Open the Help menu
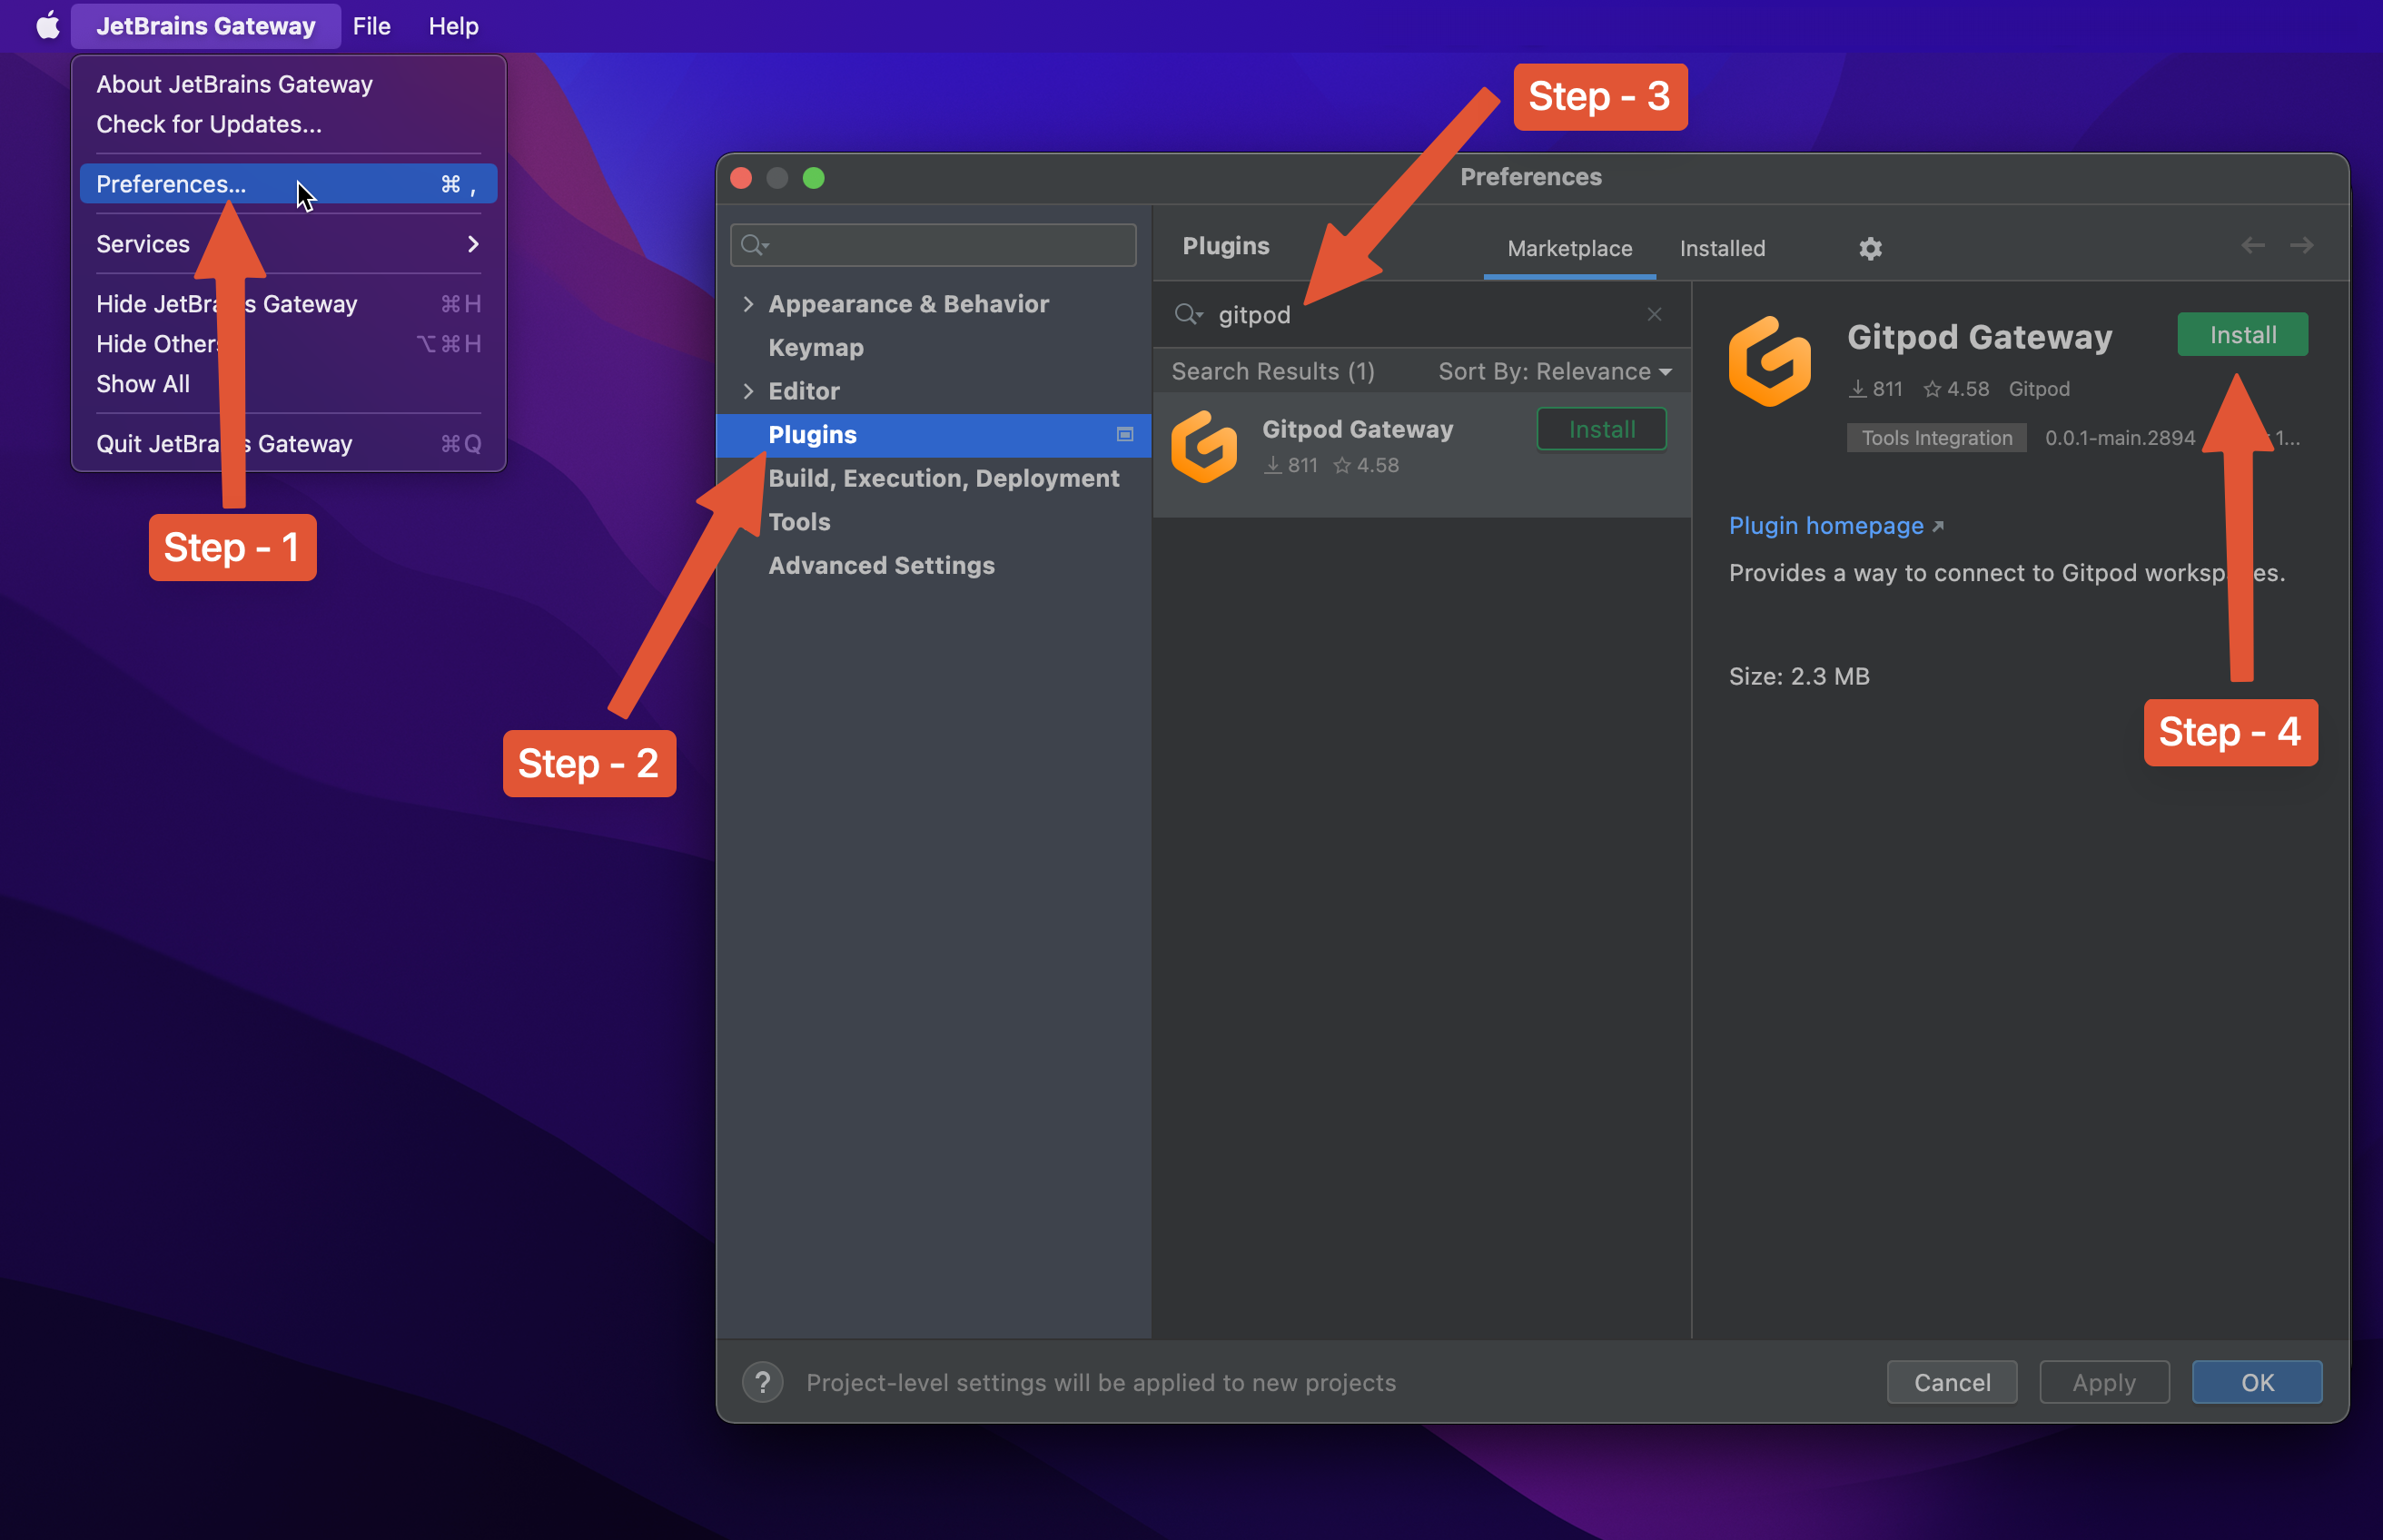 (453, 26)
